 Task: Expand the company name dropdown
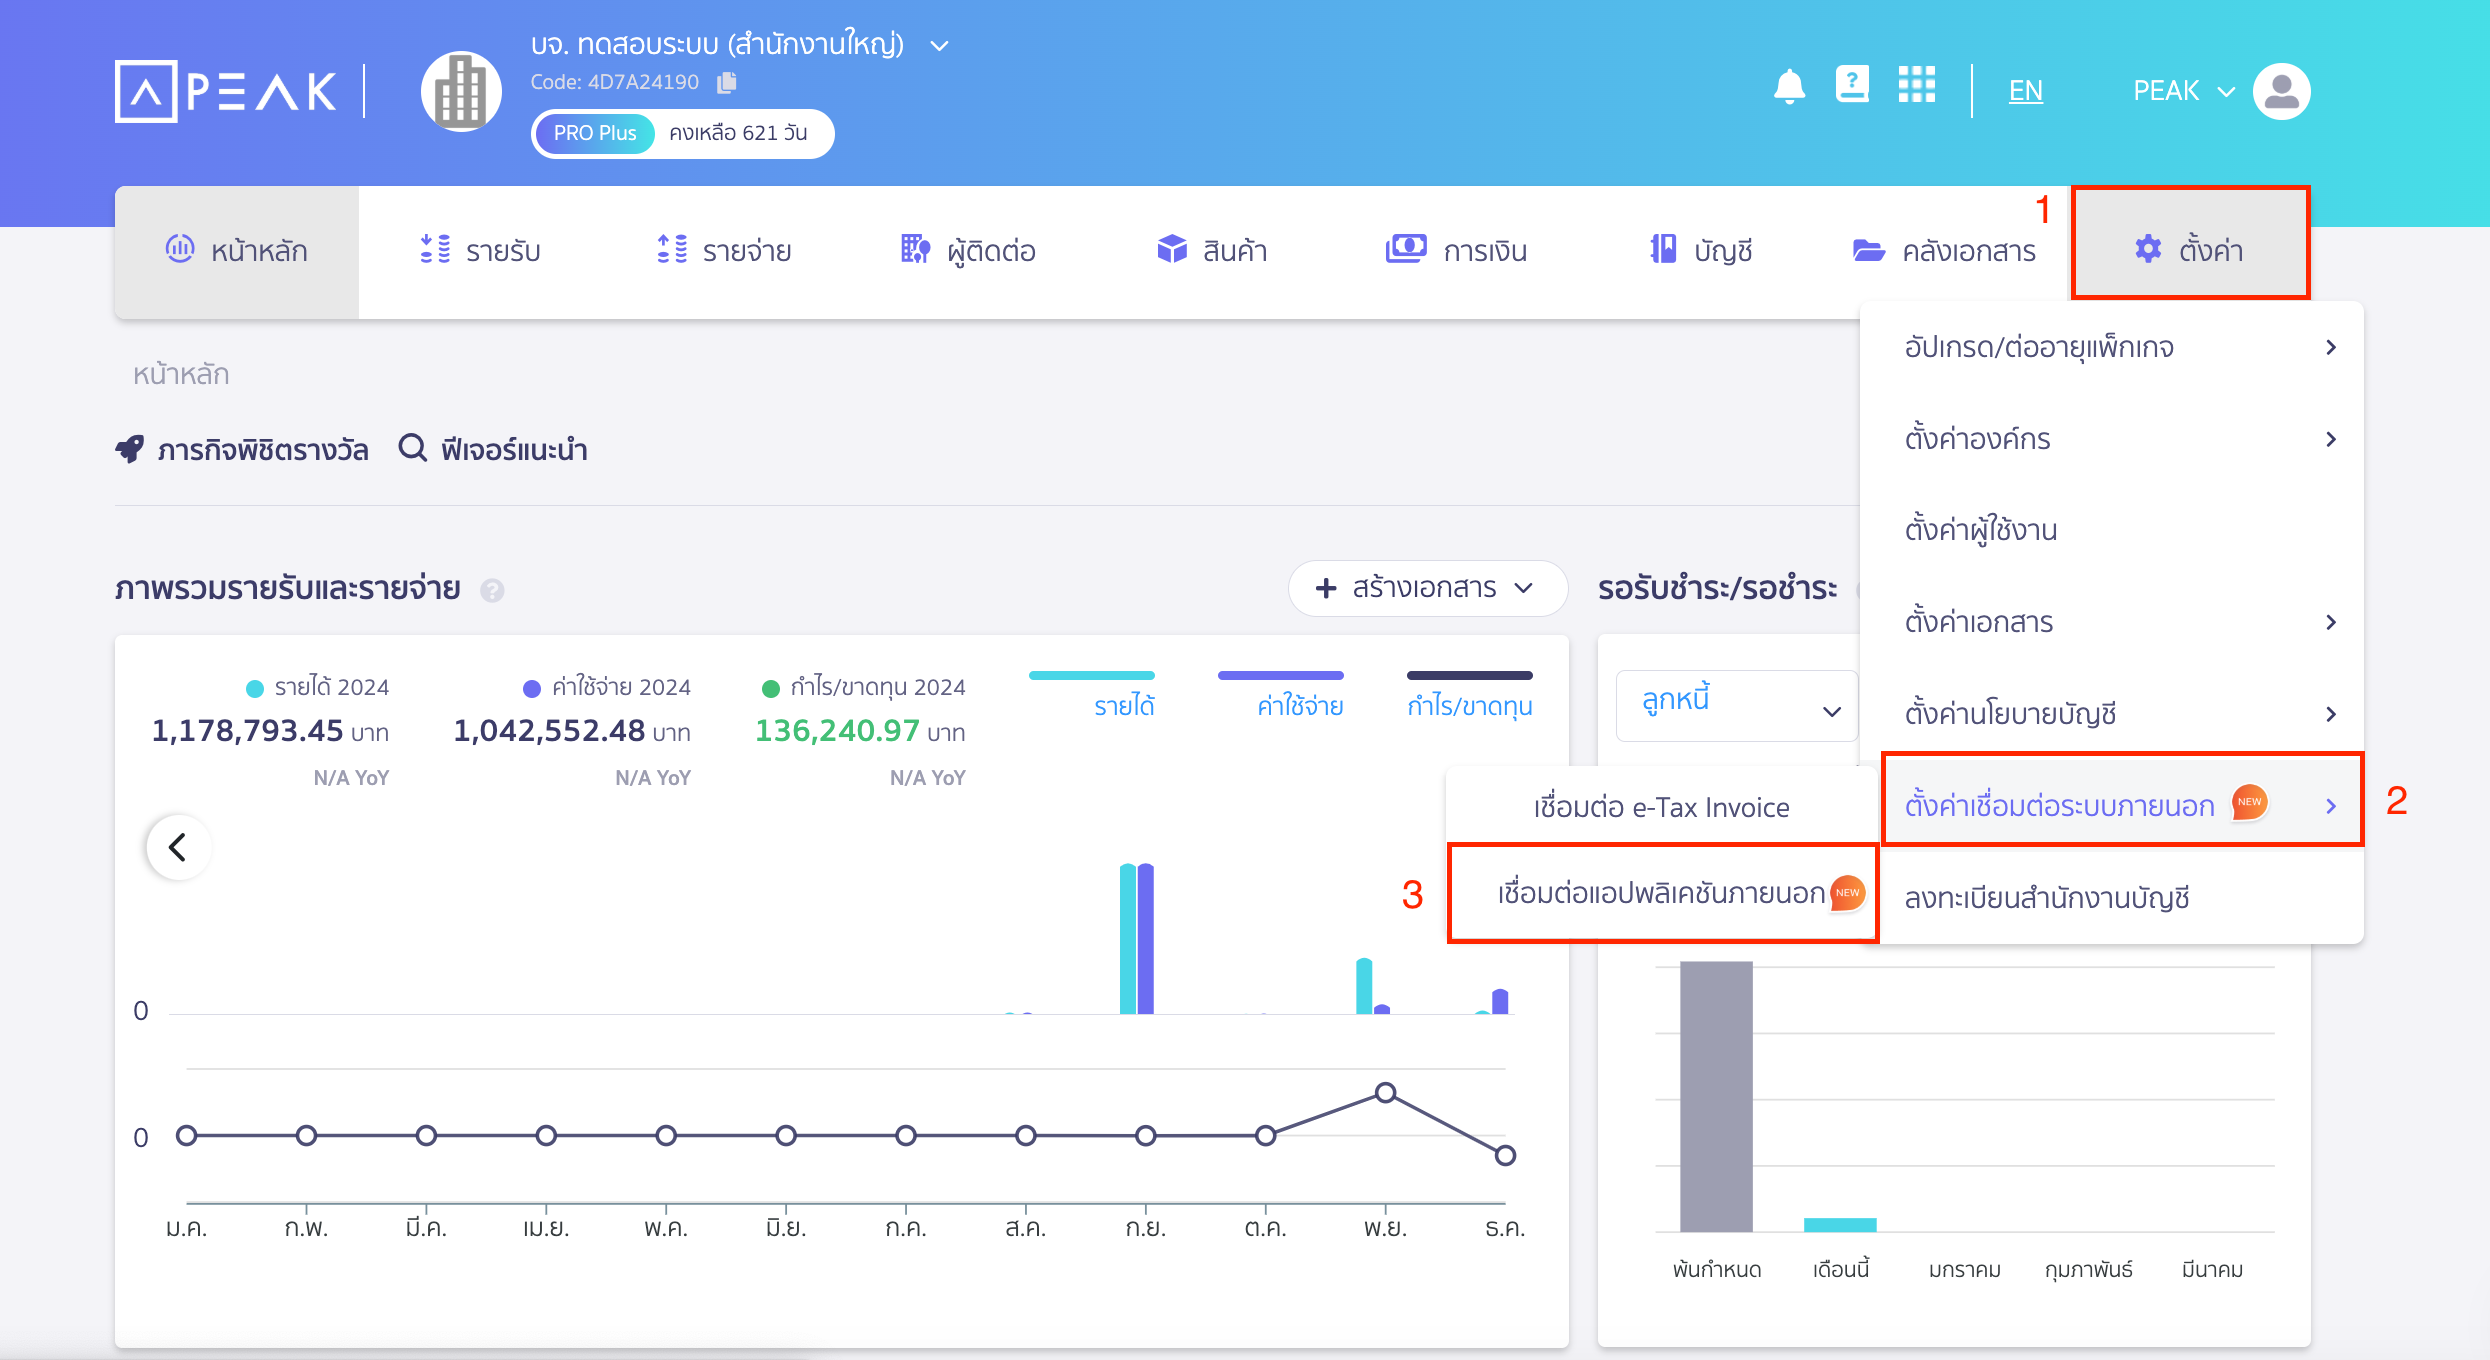(x=939, y=46)
